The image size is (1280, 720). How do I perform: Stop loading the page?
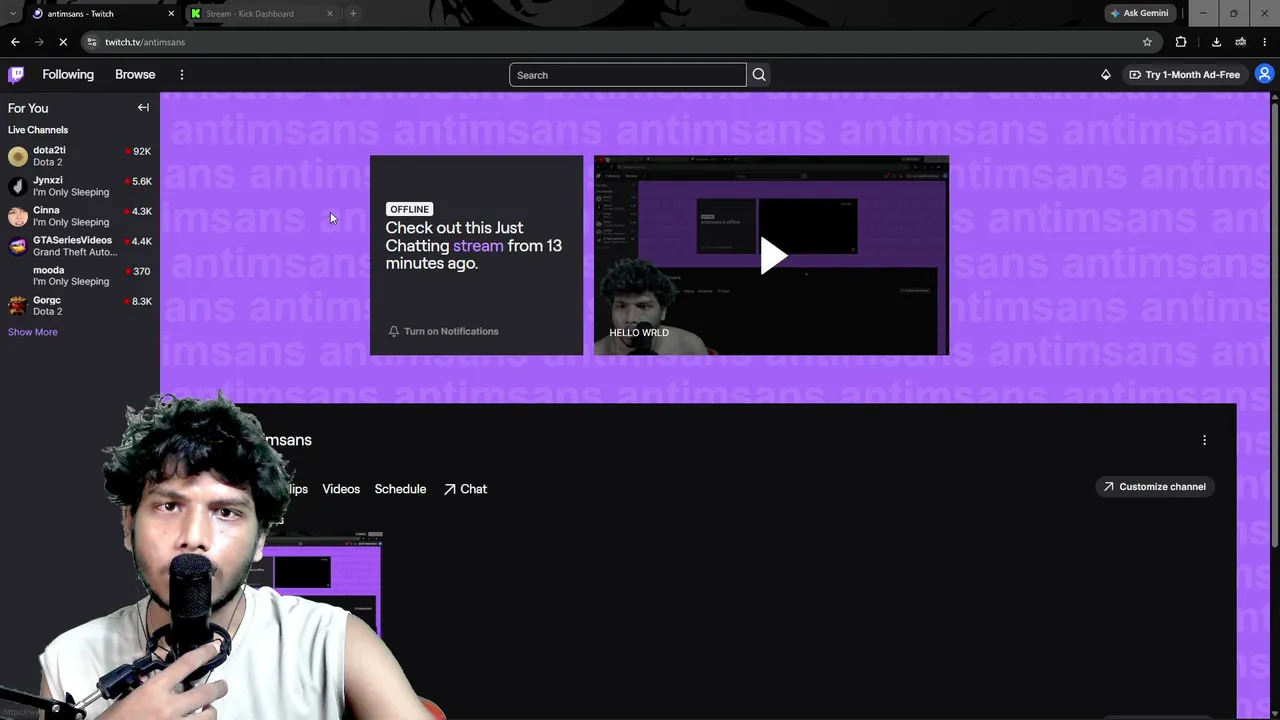(x=63, y=42)
